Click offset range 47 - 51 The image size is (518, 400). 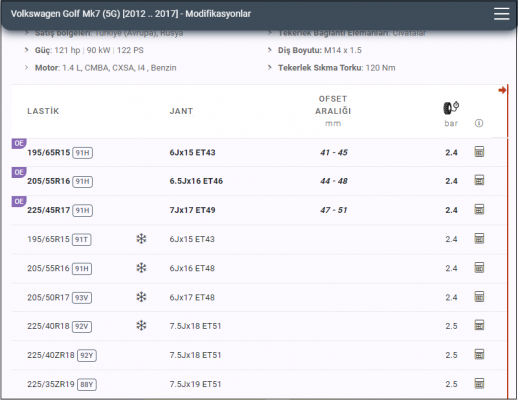[x=334, y=210]
